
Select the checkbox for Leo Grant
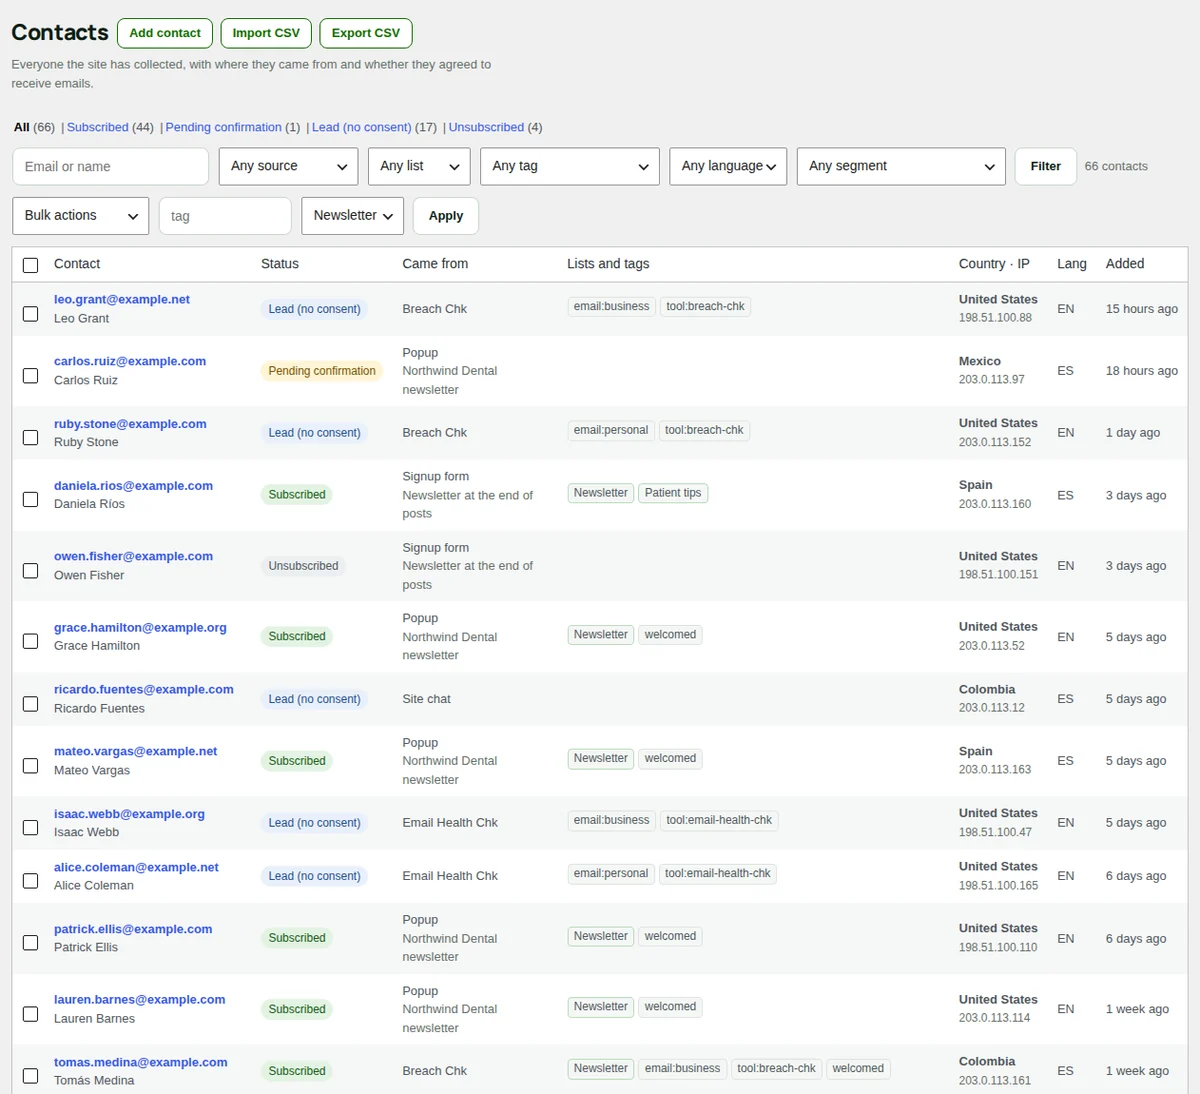(x=31, y=314)
